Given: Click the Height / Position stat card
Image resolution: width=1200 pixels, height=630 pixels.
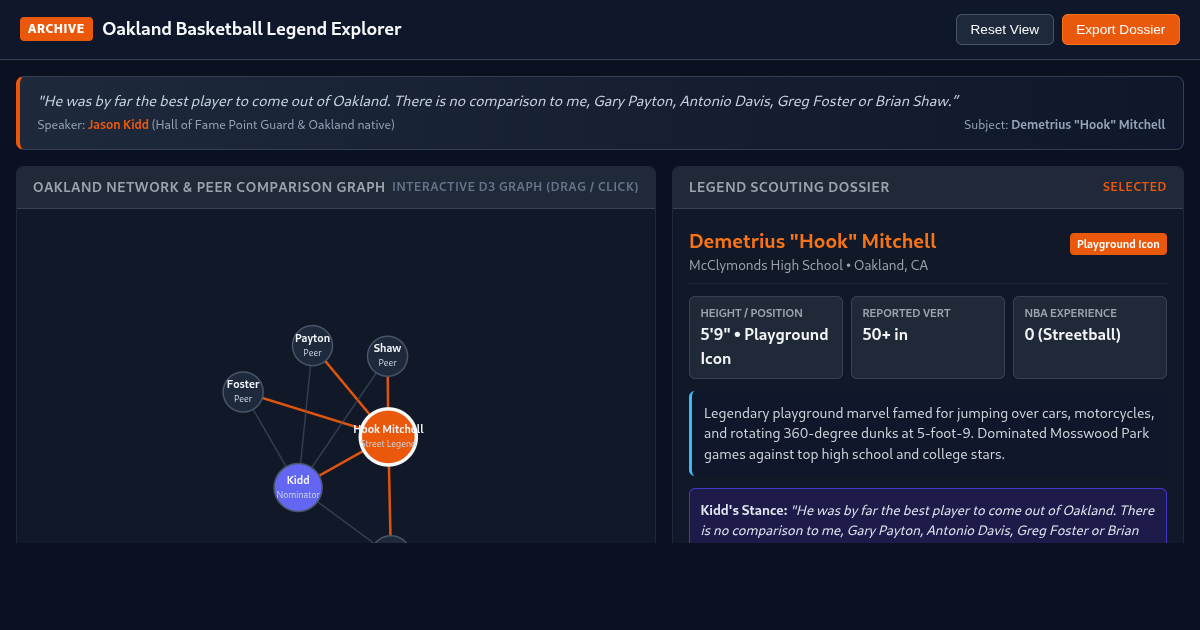Looking at the screenshot, I should [766, 337].
